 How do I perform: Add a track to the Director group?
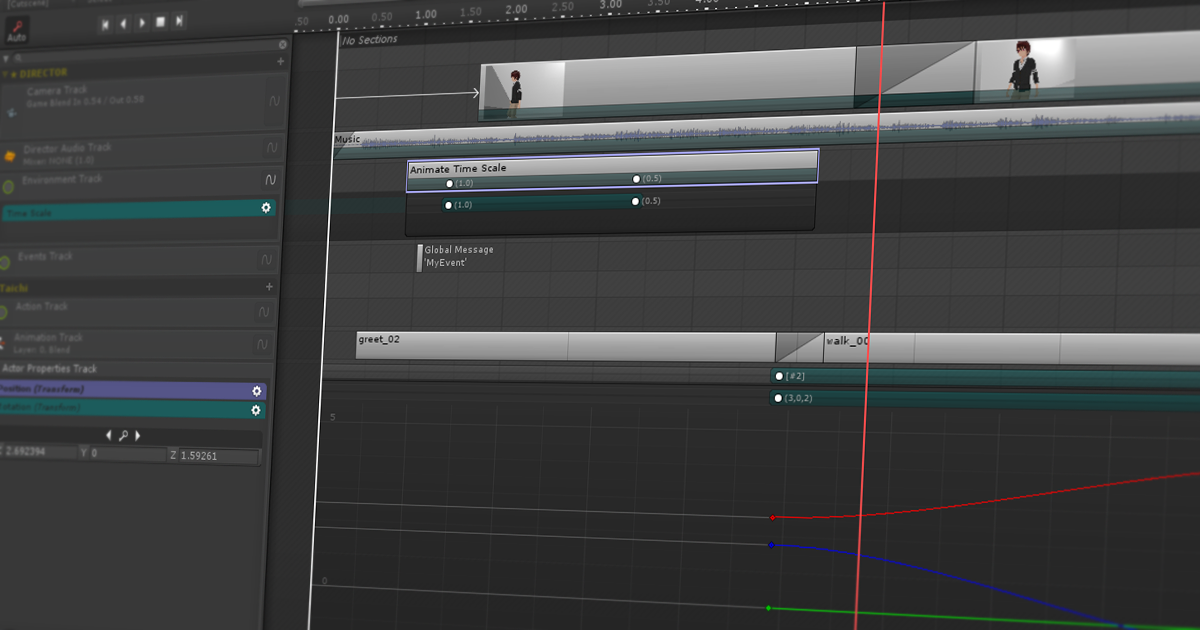(281, 62)
